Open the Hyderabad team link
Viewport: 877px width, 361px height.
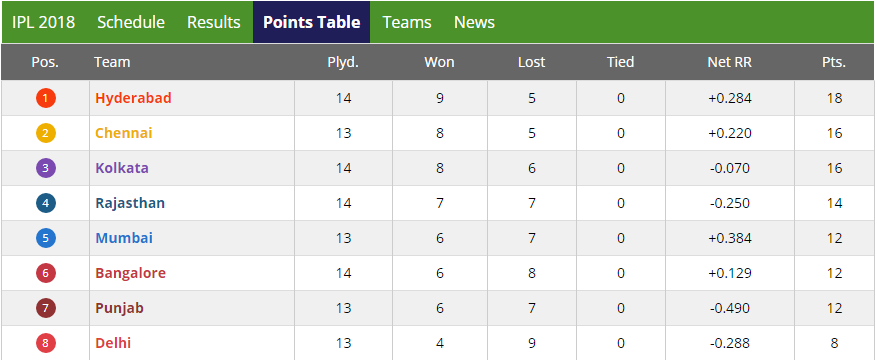click(x=133, y=98)
